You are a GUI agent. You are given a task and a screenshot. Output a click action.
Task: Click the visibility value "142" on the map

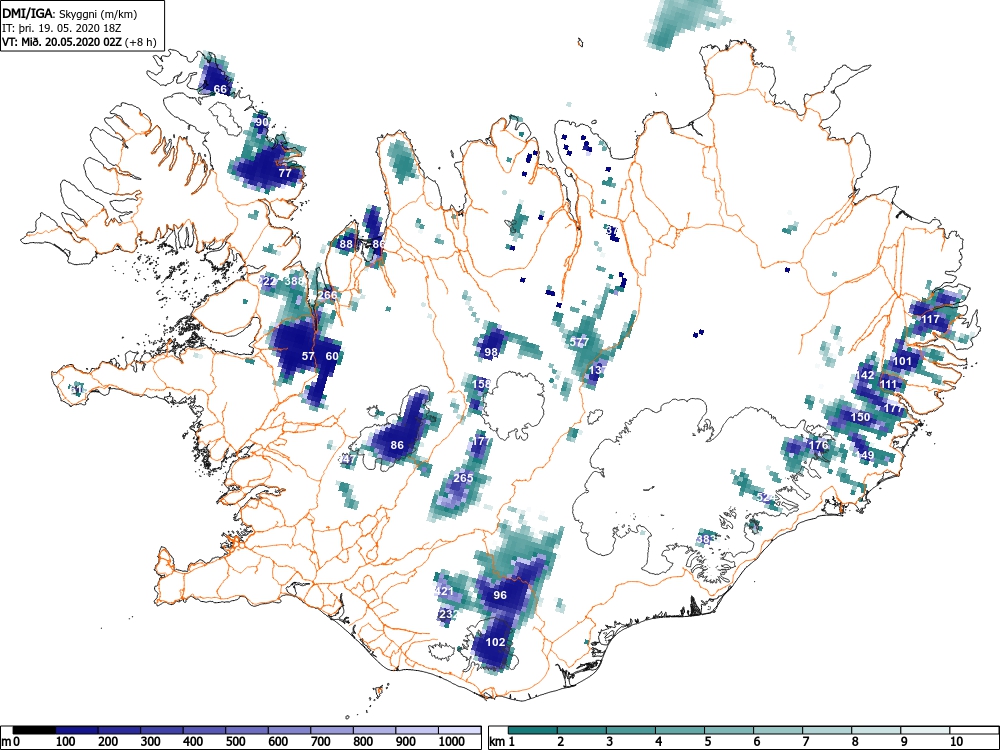pyautogui.click(x=865, y=375)
